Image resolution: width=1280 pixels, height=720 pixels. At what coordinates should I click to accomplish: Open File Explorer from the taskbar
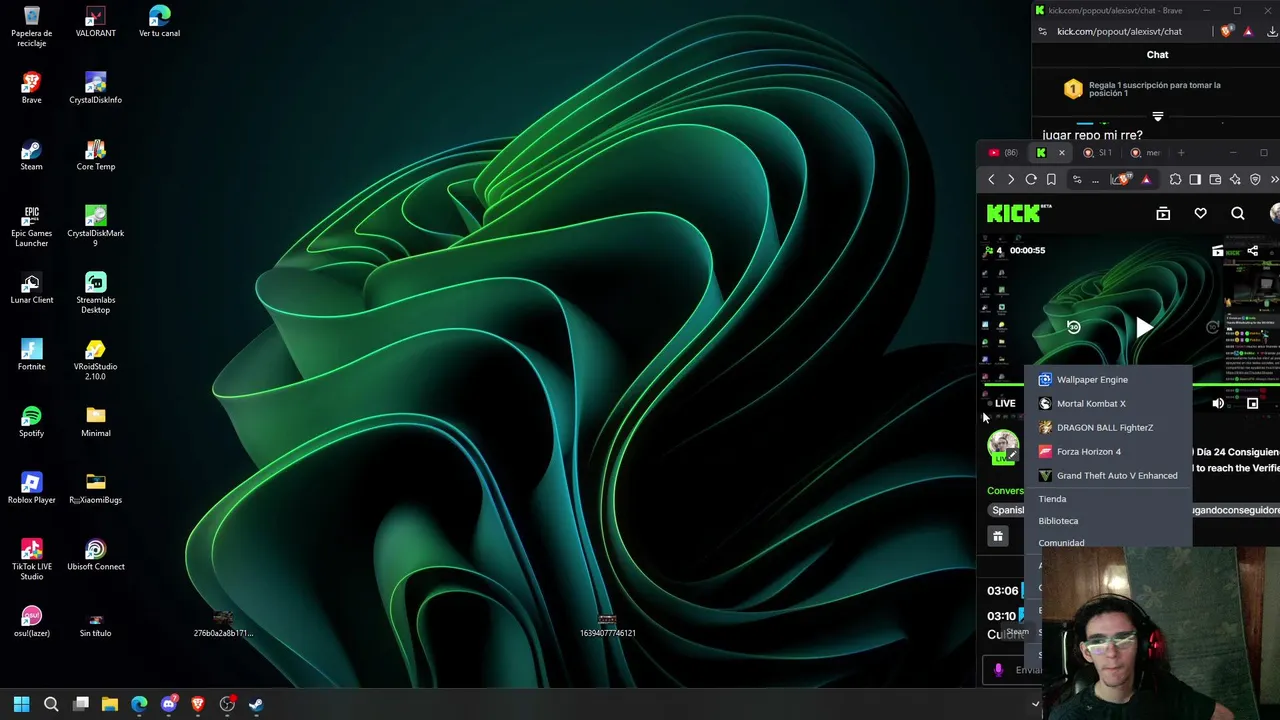pyautogui.click(x=110, y=704)
